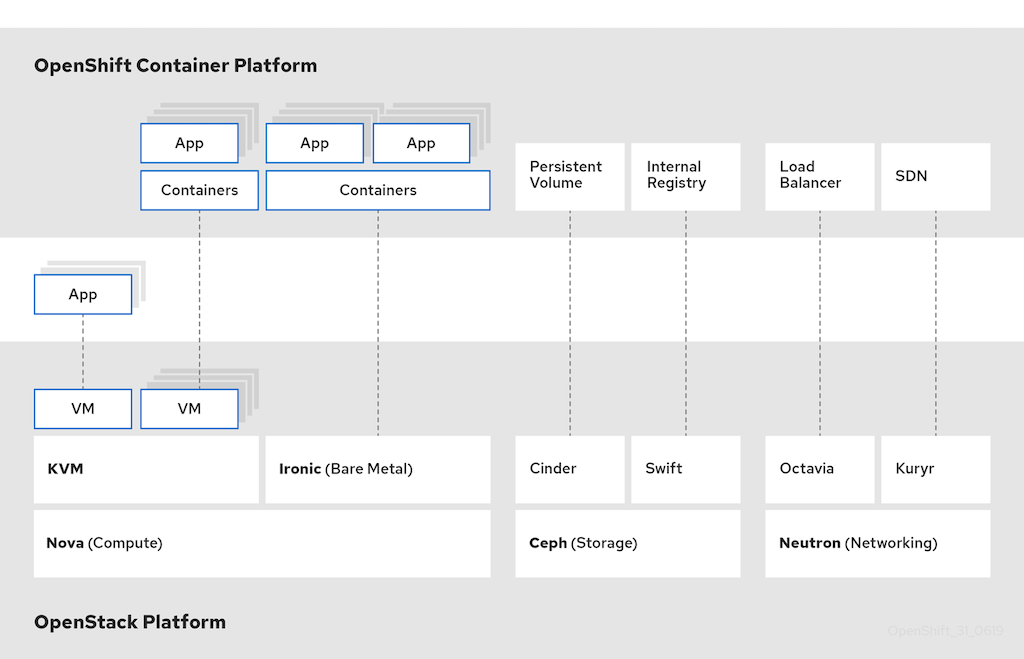The image size is (1024, 659).
Task: Click the OpenStack Platform heading
Action: coord(130,622)
